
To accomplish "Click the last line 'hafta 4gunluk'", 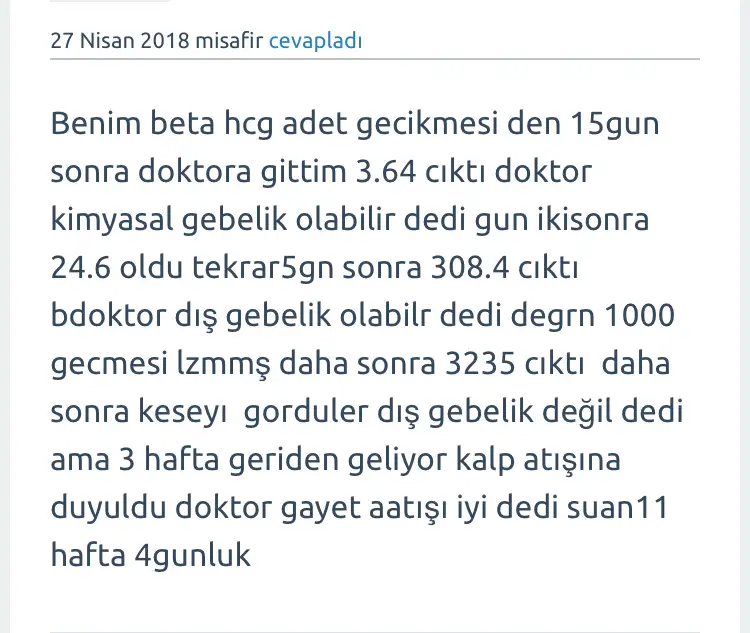I will tap(151, 556).
